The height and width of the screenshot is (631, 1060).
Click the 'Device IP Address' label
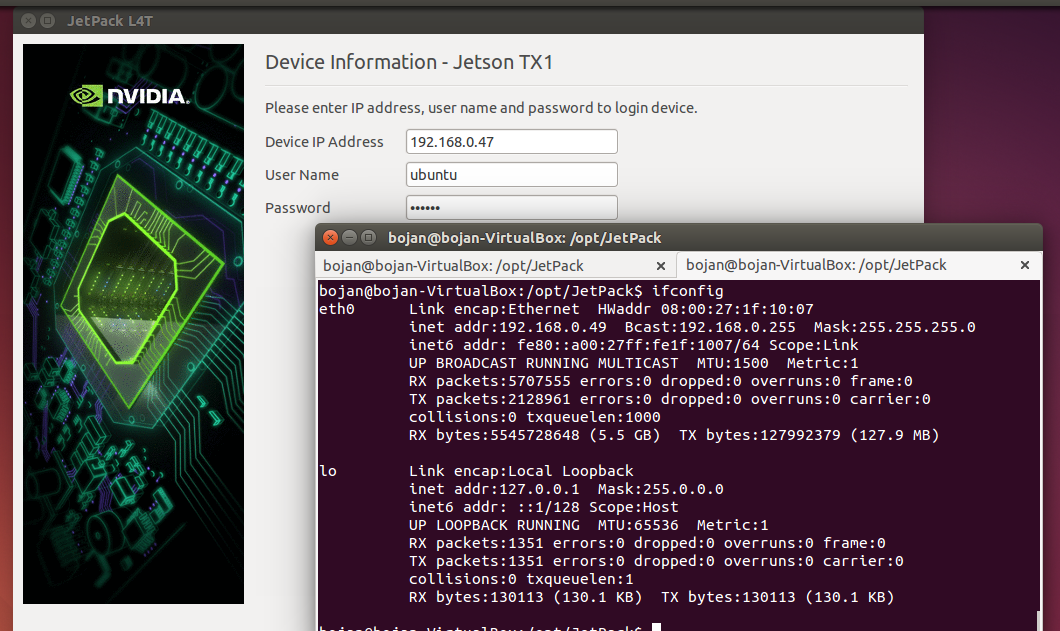point(324,142)
